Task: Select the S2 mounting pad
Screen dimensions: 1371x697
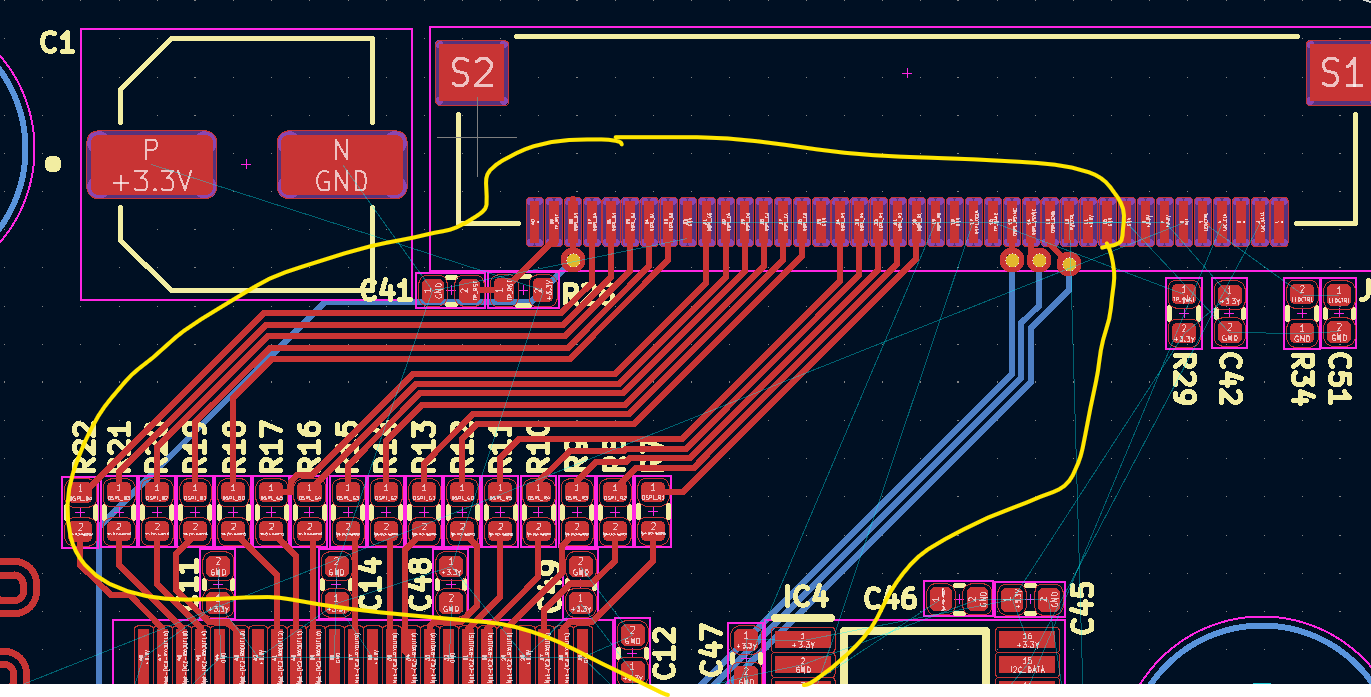Action: pyautogui.click(x=472, y=72)
